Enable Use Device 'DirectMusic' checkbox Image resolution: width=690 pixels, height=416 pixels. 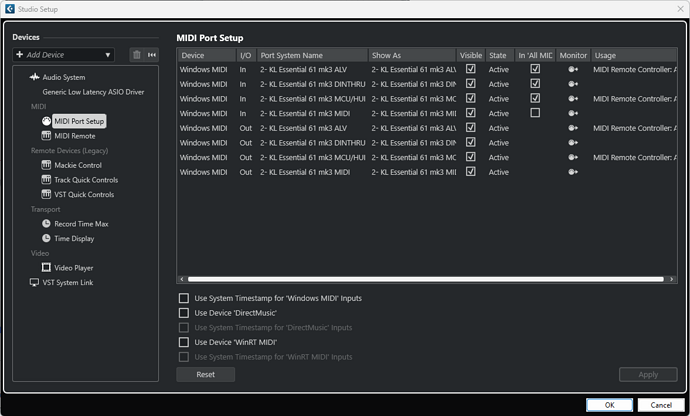click(184, 313)
